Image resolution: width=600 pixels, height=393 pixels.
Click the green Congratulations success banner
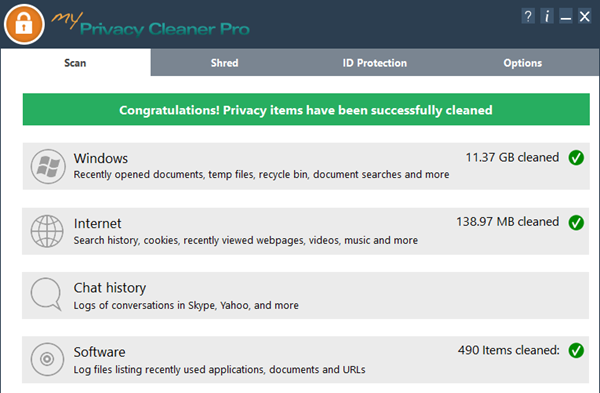click(306, 109)
